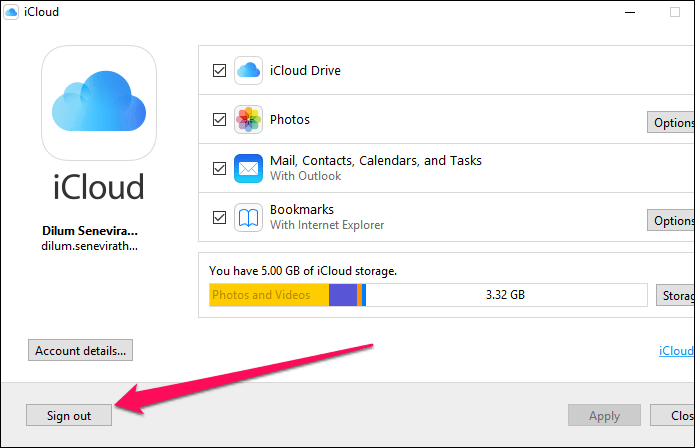Toggle Mail, Contacts, Calendars, and Tasks checkbox
The width and height of the screenshot is (695, 448).
coord(219,168)
